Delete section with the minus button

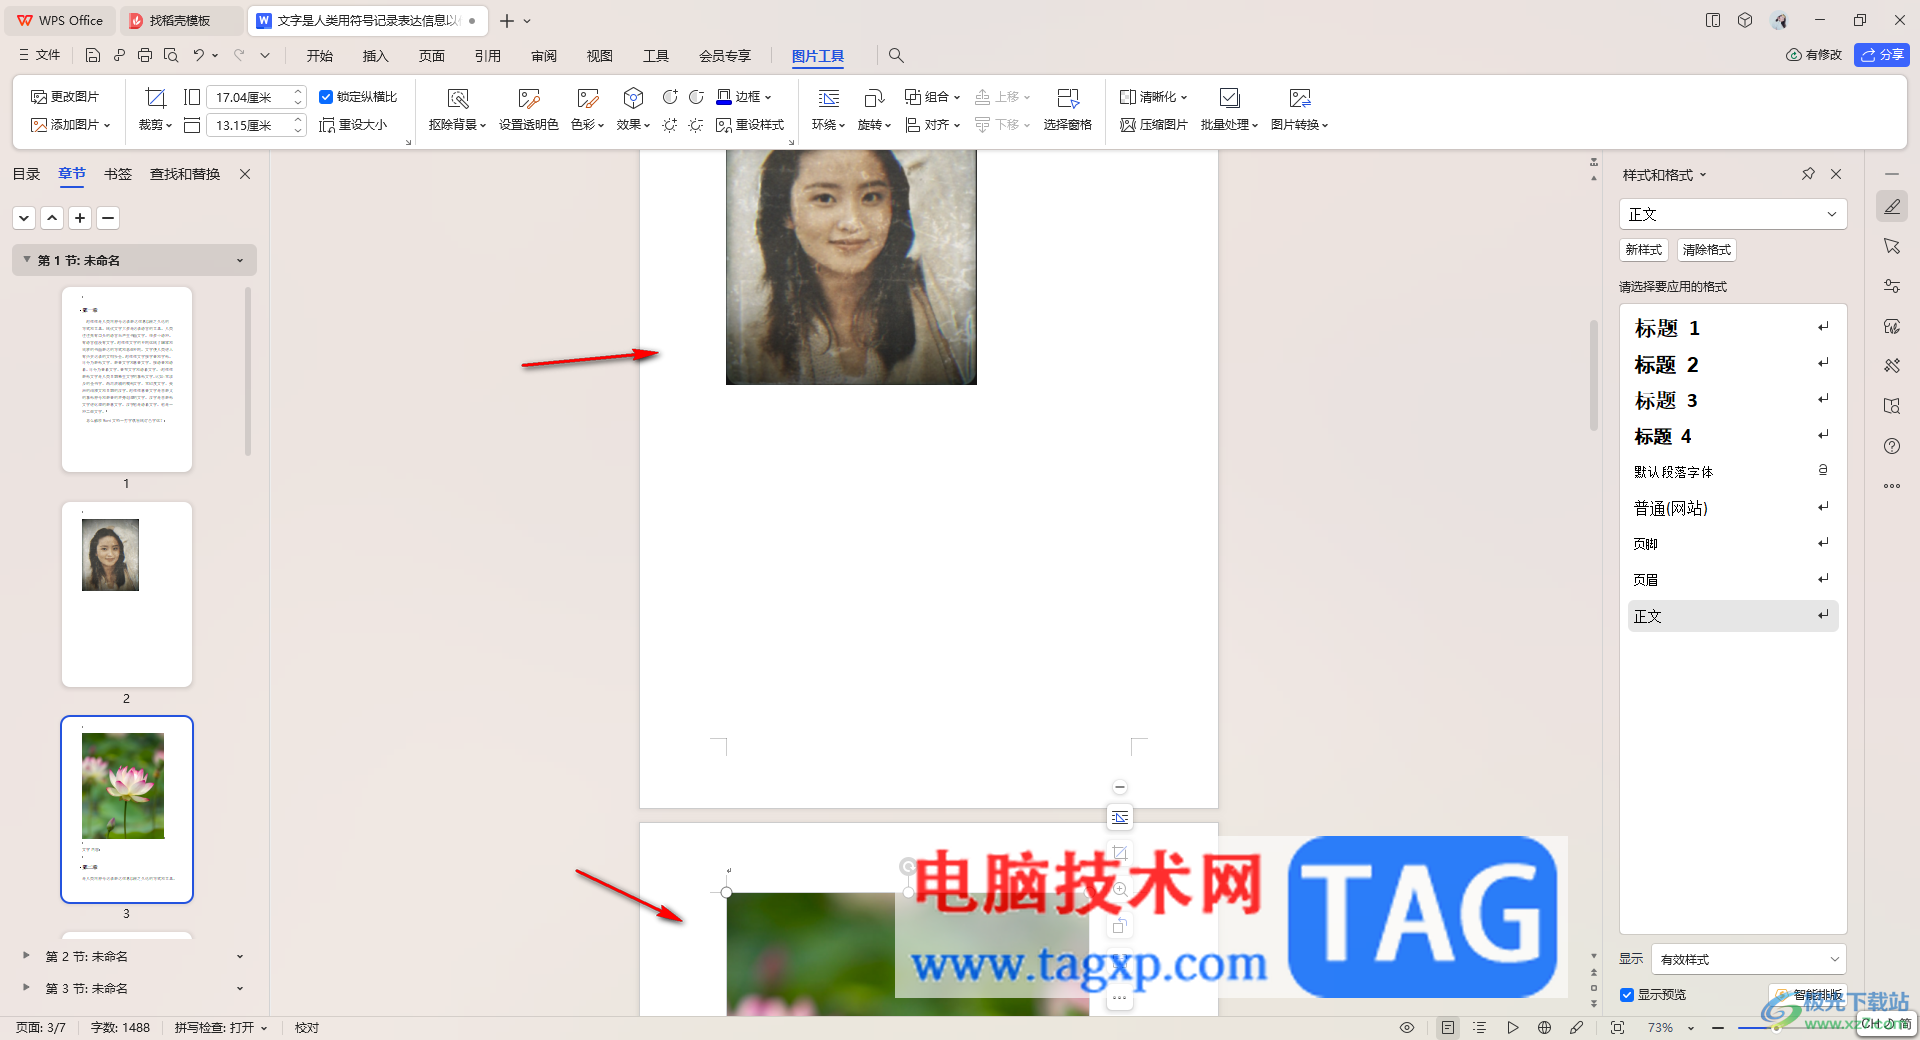[x=108, y=218]
